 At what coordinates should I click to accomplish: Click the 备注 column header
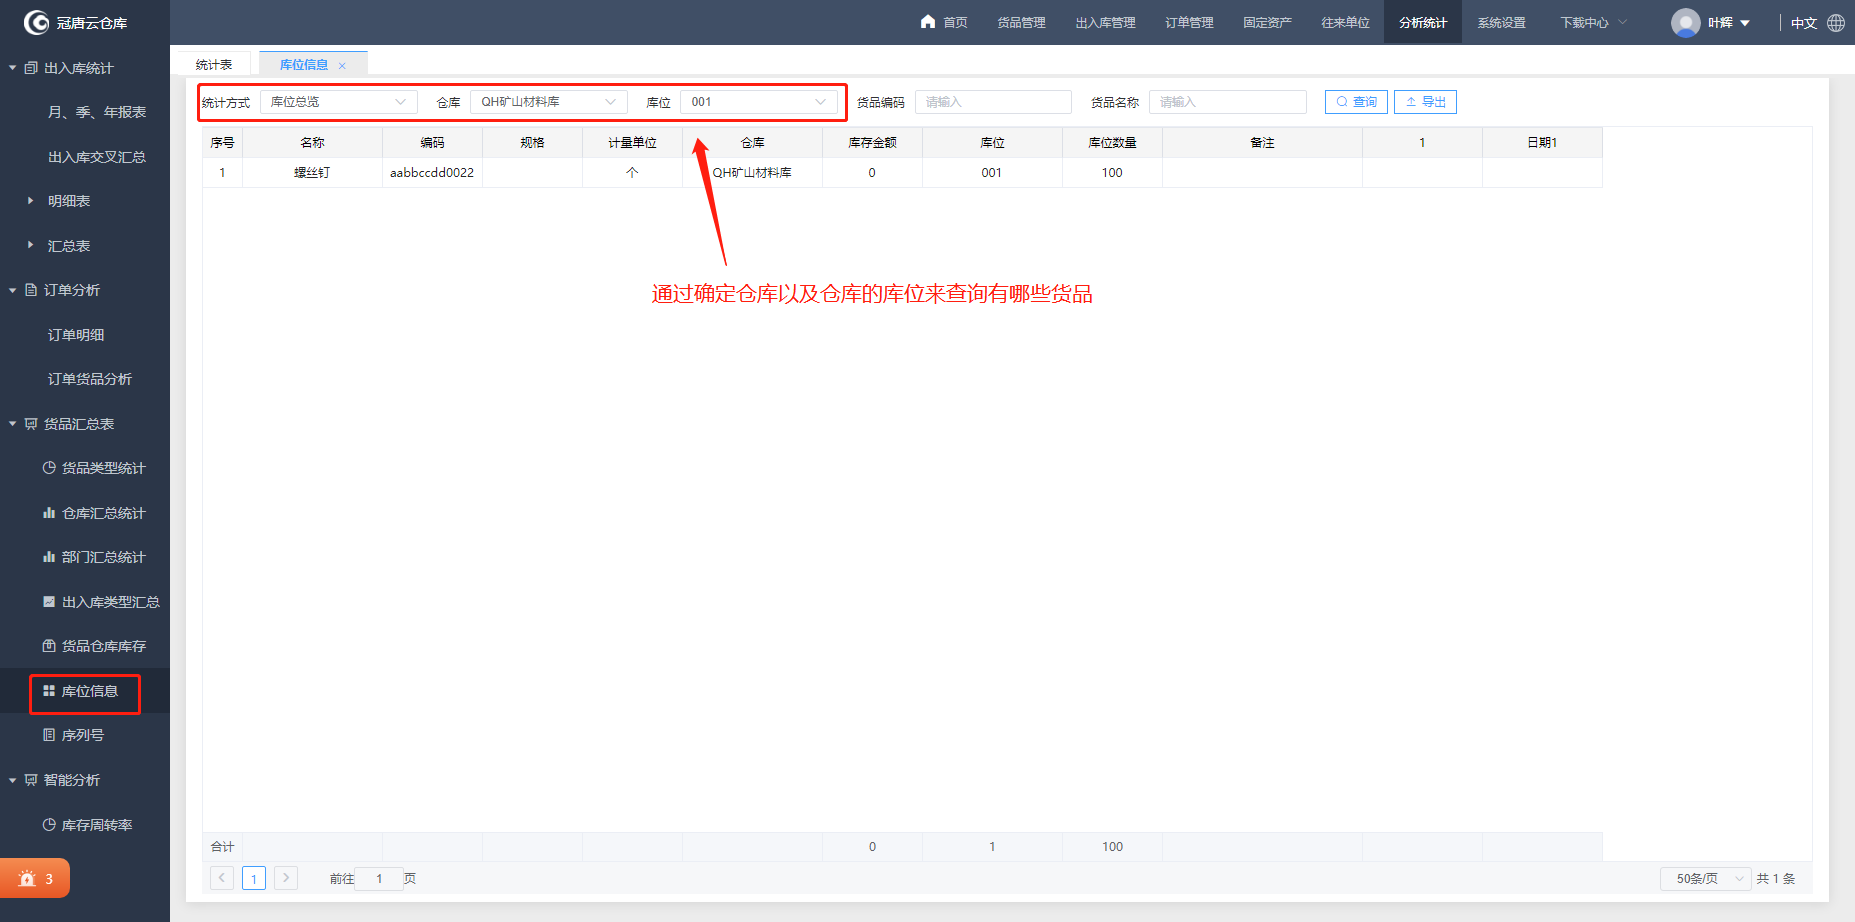point(1262,143)
